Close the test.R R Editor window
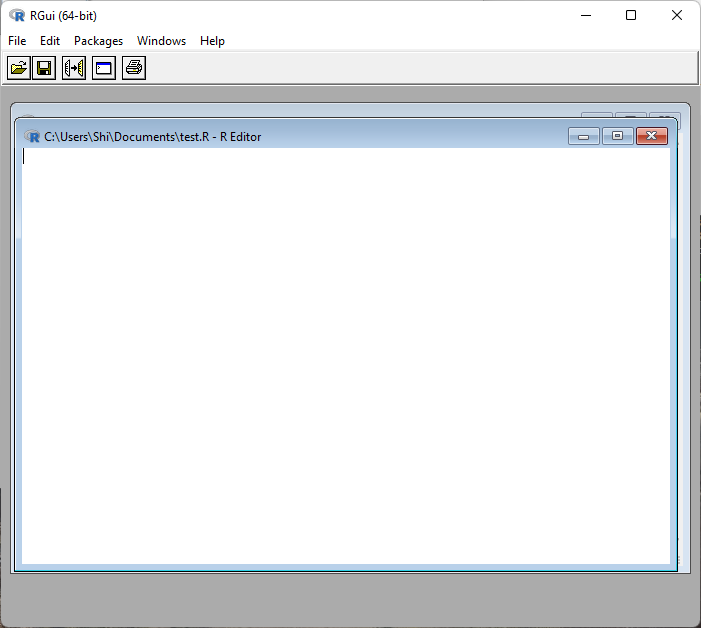 click(652, 136)
